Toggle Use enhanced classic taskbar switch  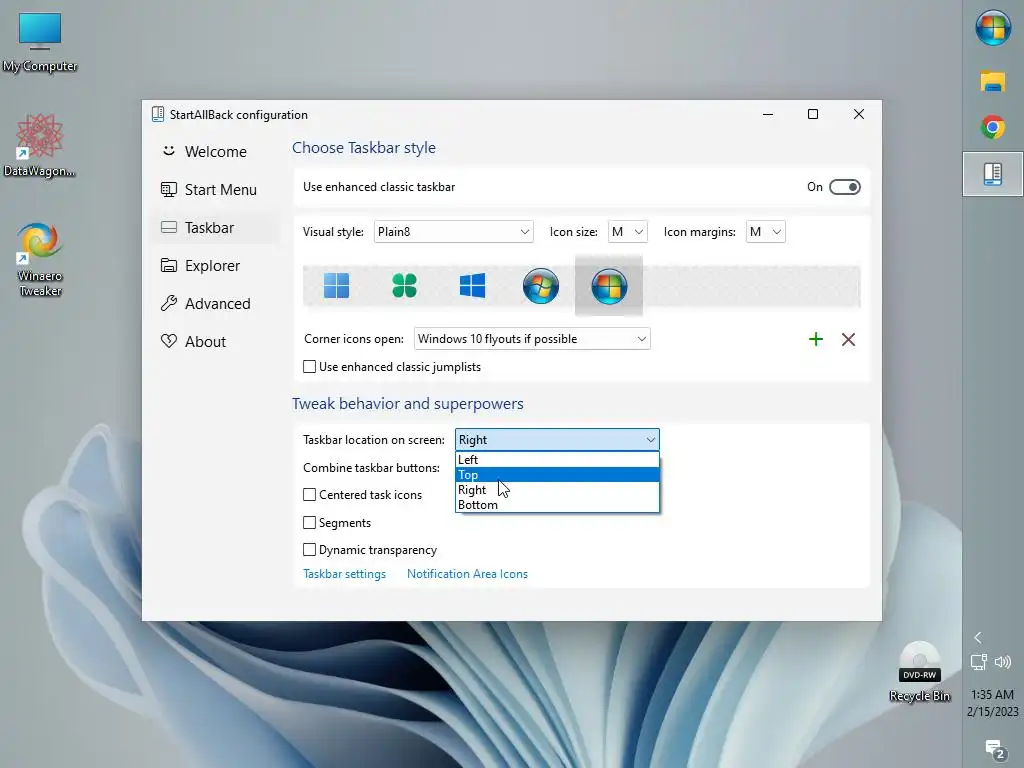[844, 187]
